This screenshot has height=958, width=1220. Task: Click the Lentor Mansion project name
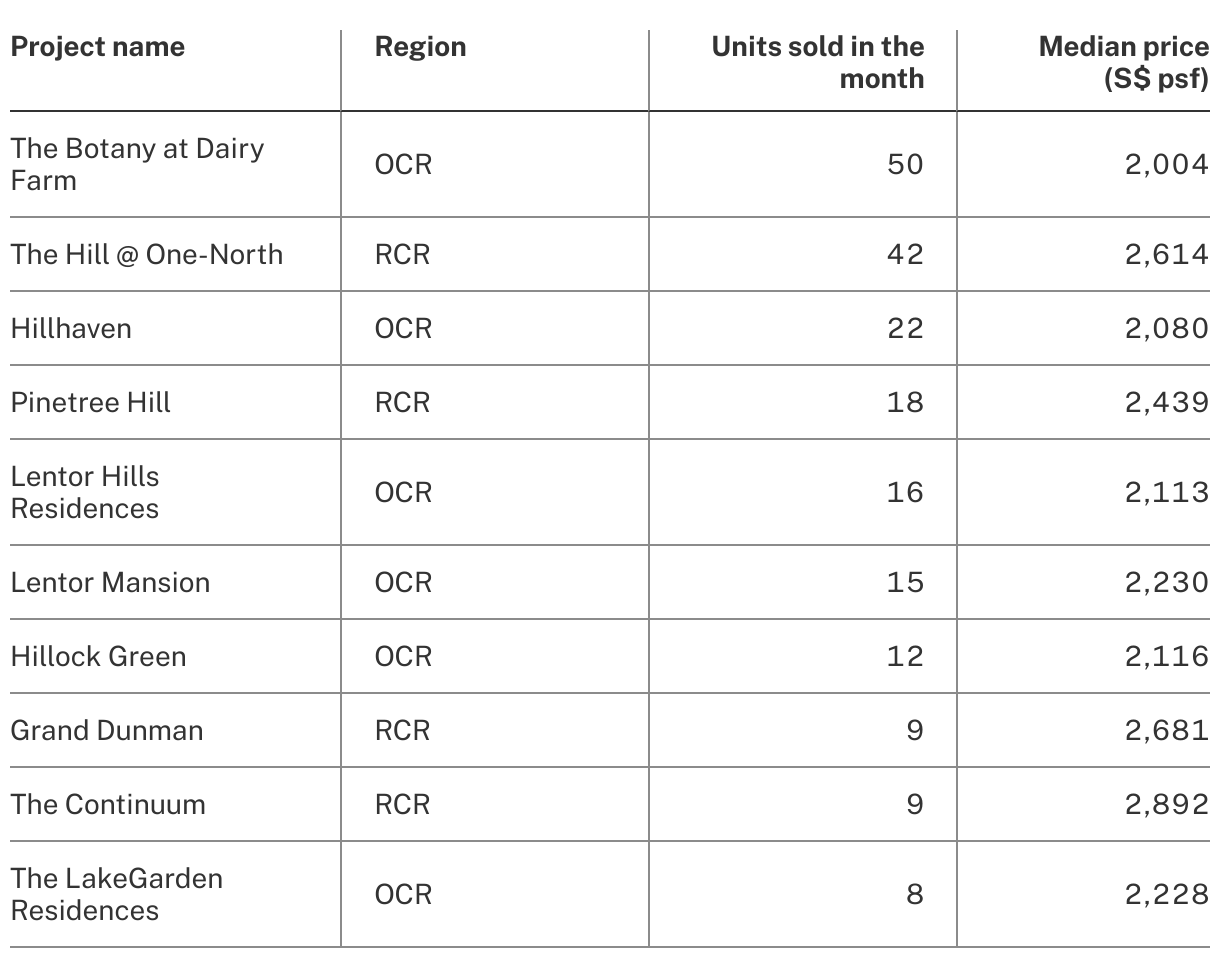pyautogui.click(x=110, y=582)
